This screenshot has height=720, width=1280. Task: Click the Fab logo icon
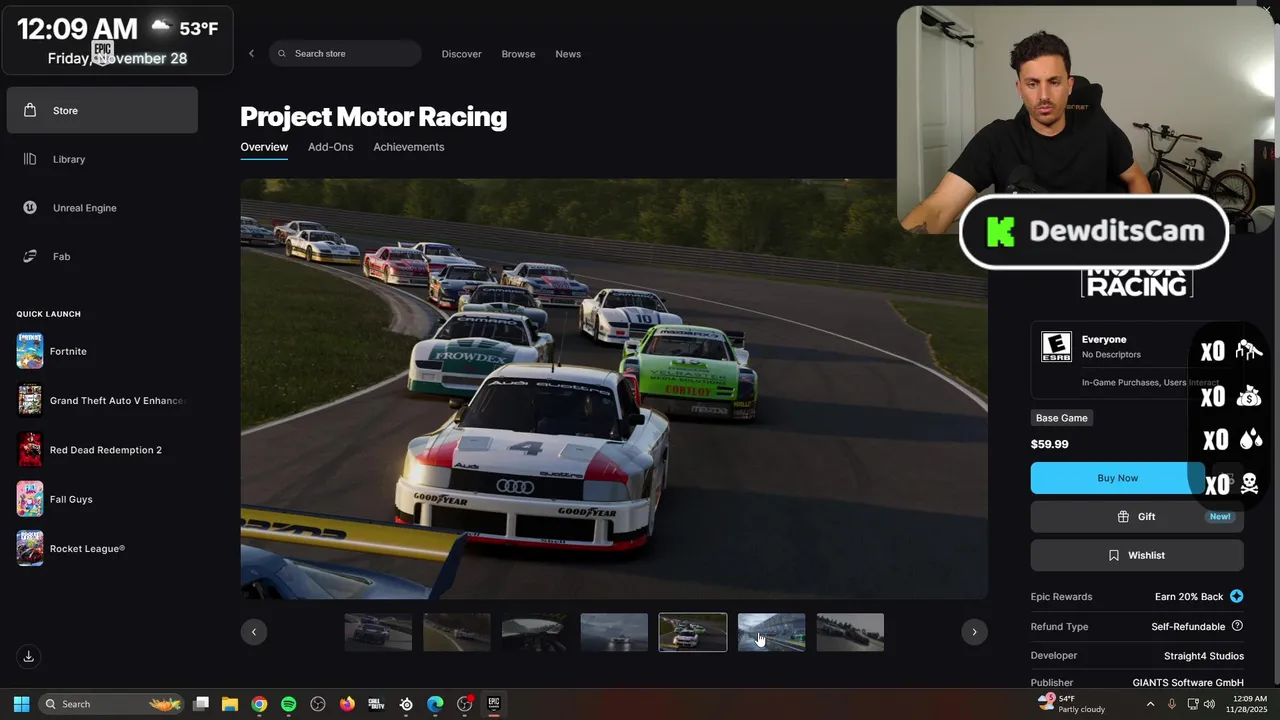point(30,257)
